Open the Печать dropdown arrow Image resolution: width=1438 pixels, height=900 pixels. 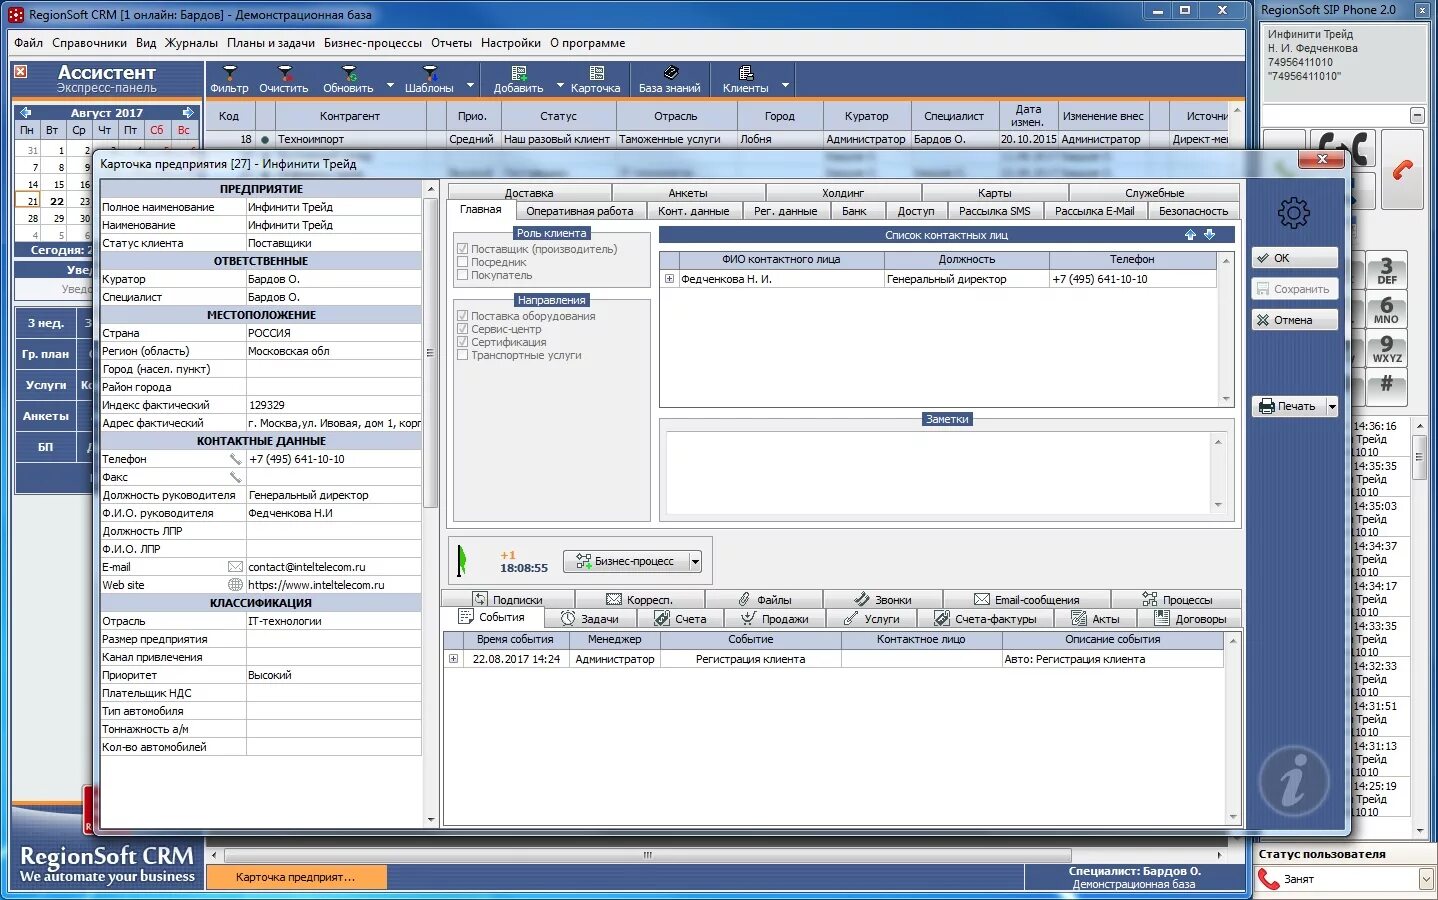click(x=1332, y=407)
